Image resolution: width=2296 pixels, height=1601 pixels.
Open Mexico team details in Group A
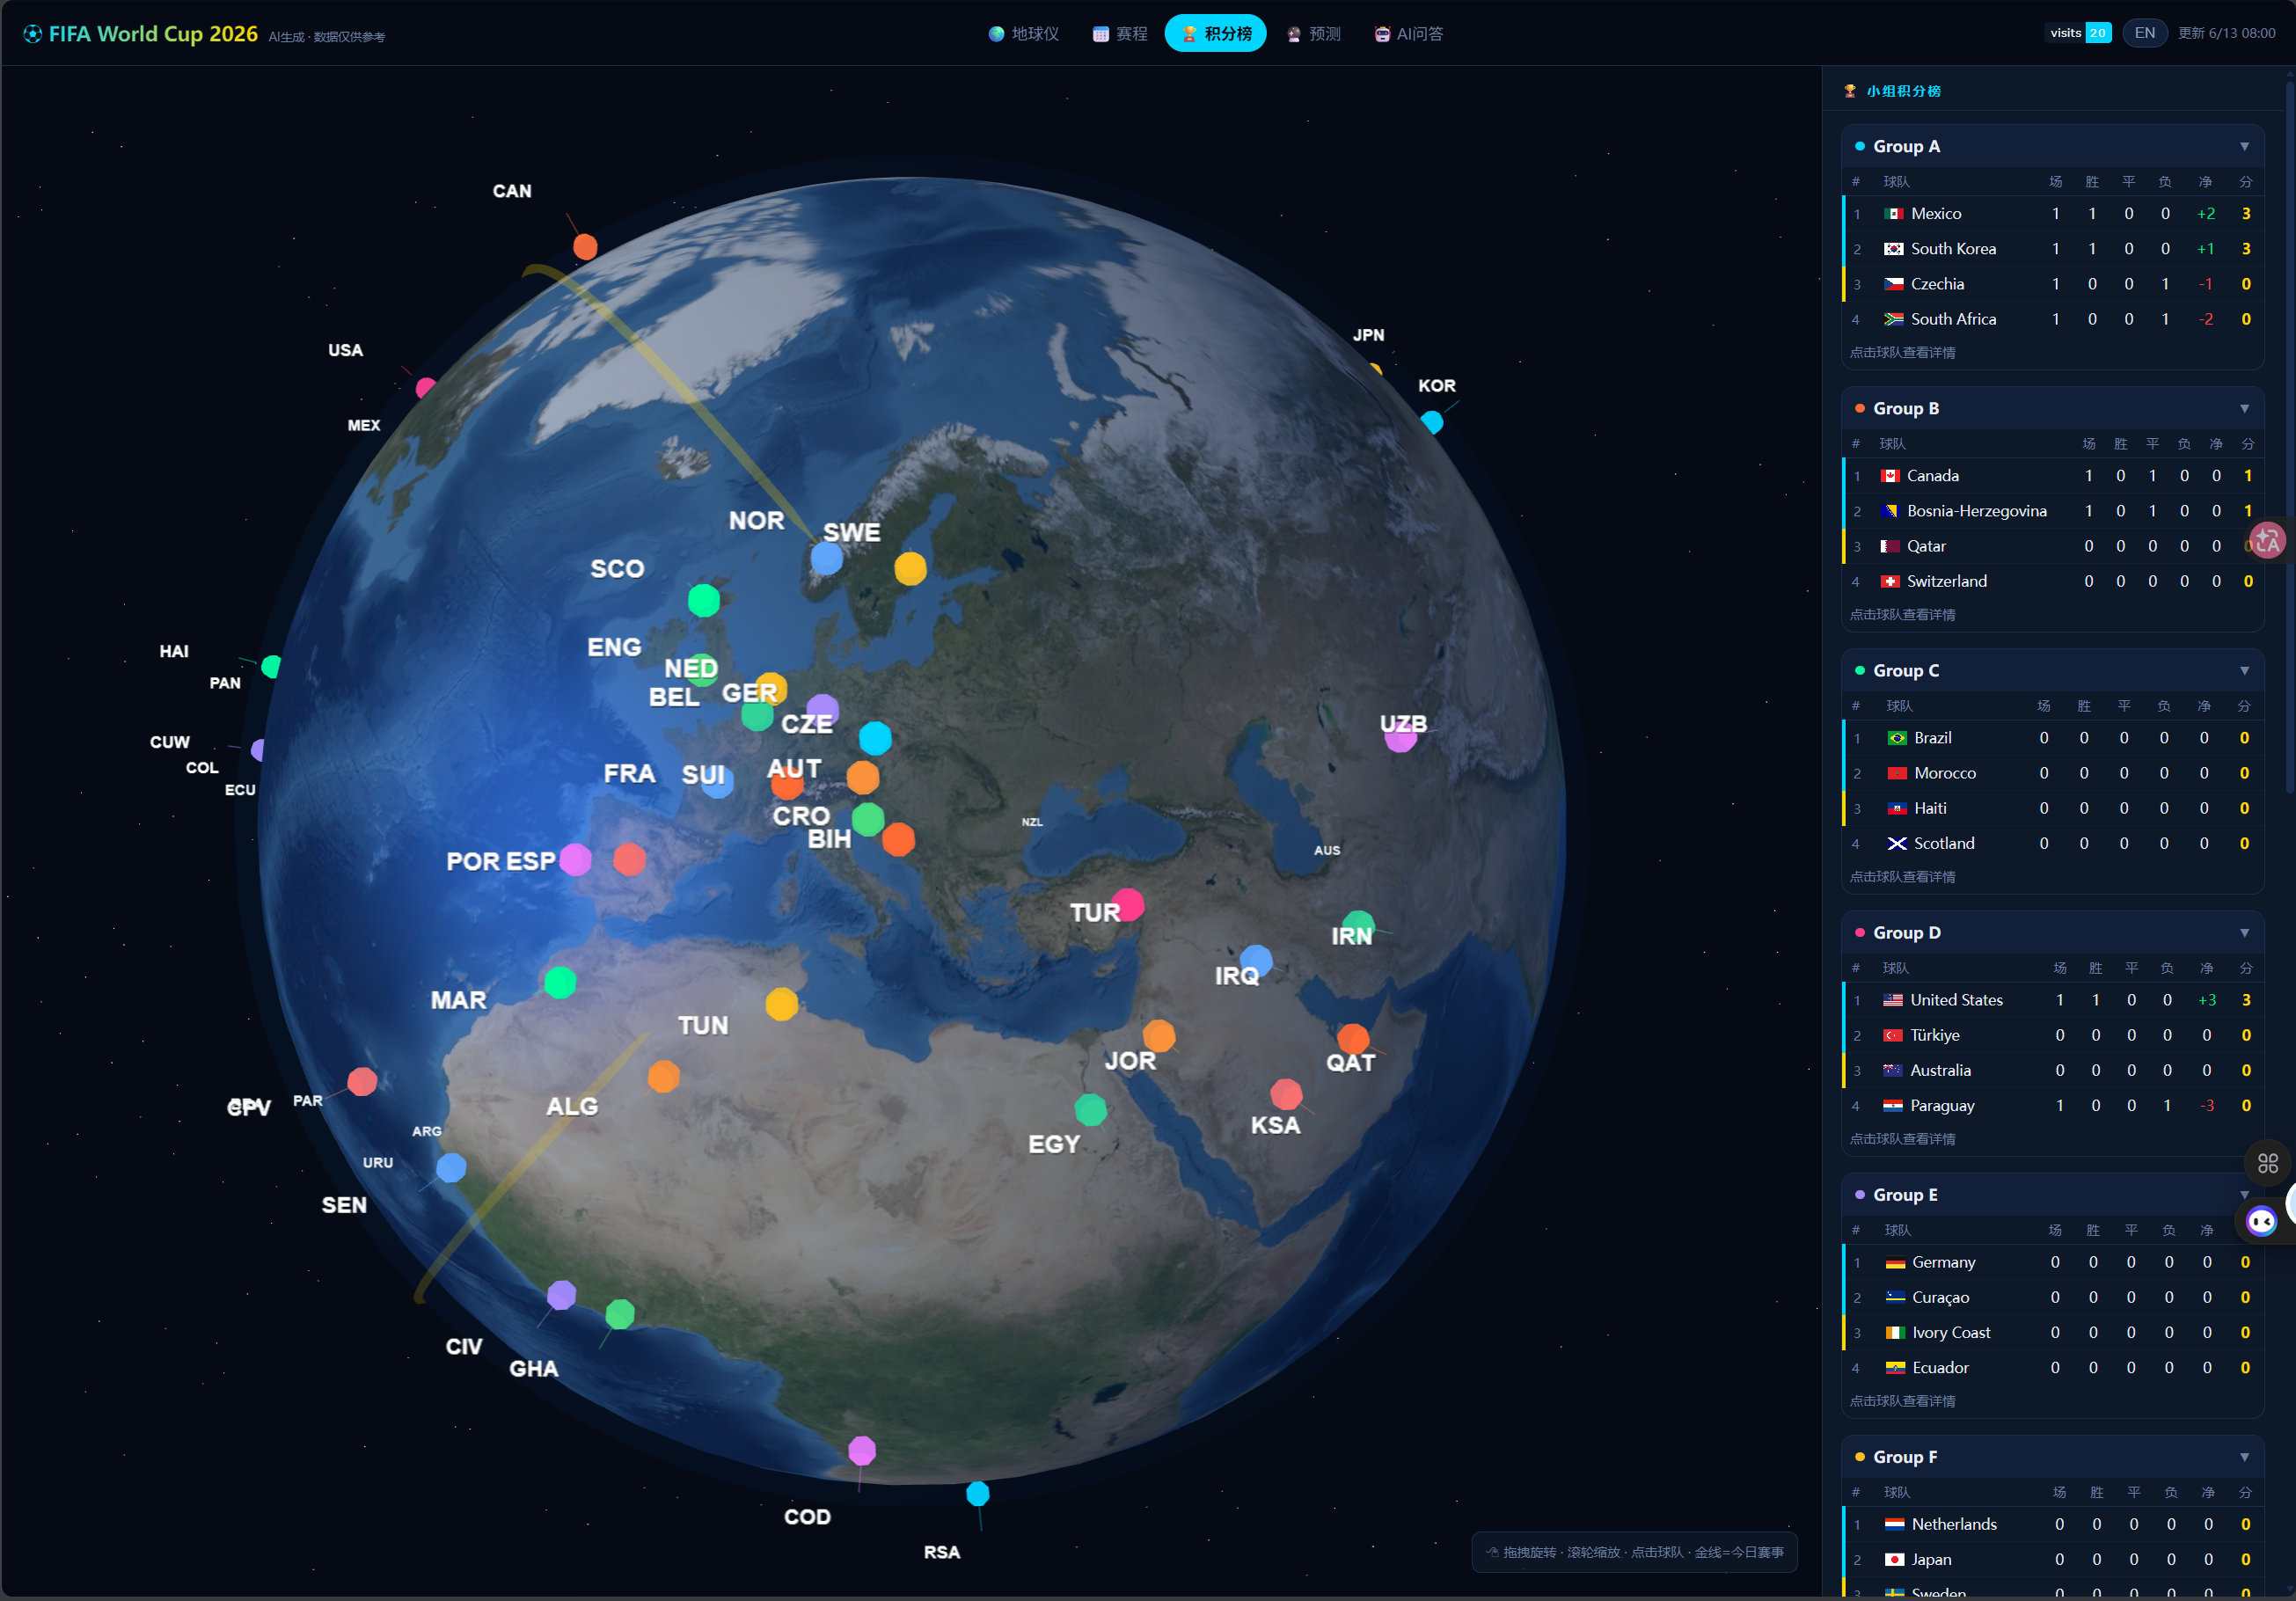[x=2053, y=214]
